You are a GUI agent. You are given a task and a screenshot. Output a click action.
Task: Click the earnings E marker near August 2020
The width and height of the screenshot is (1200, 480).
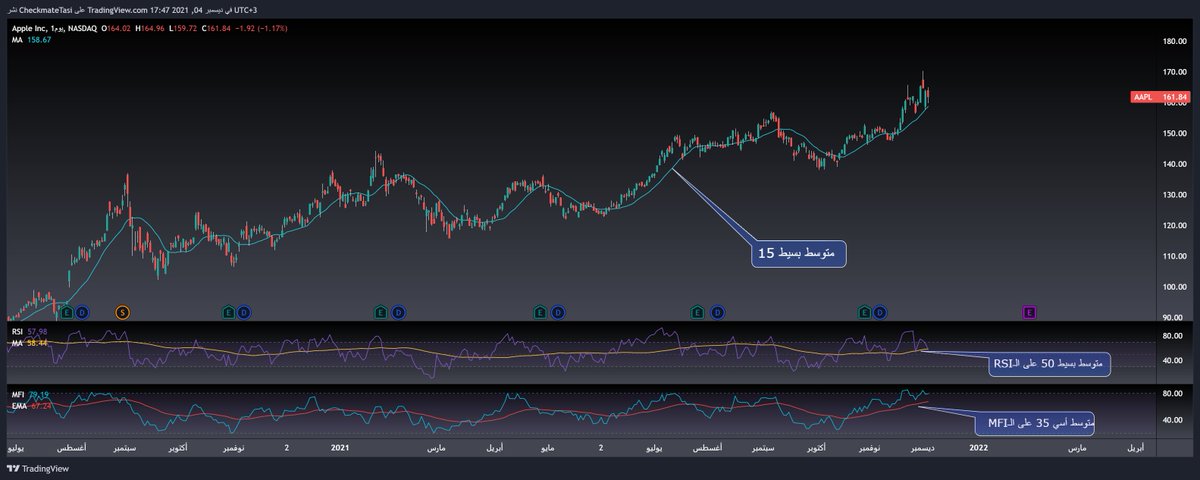[x=66, y=313]
